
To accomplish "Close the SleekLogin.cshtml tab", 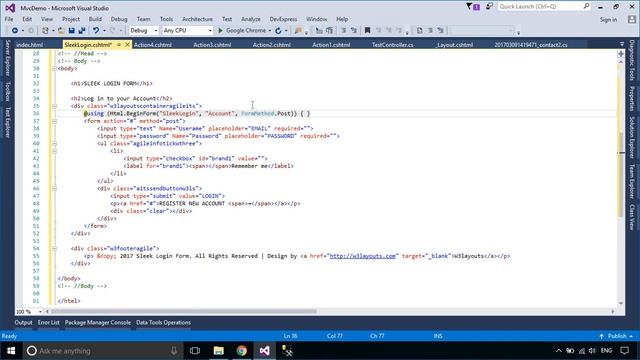I will click(x=127, y=44).
